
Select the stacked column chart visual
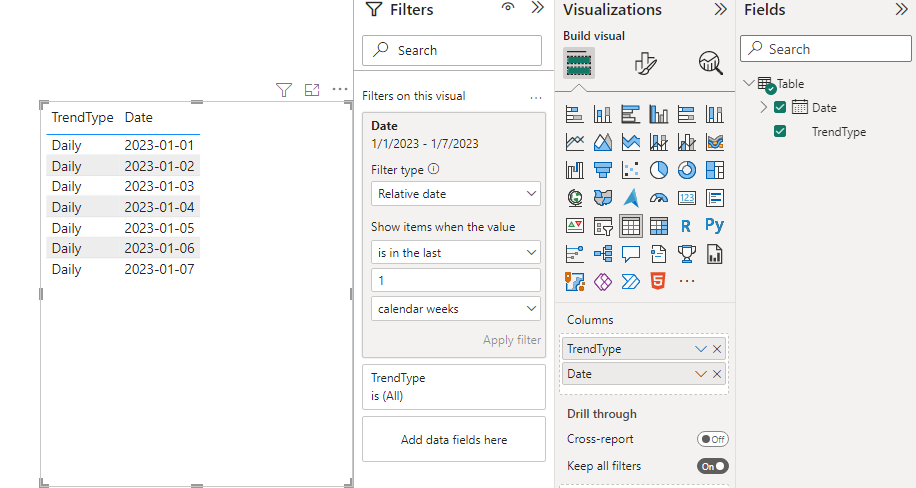coord(602,115)
